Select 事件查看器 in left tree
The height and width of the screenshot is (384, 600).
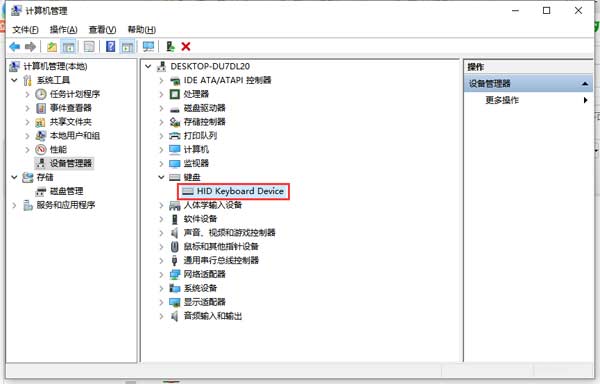70,108
